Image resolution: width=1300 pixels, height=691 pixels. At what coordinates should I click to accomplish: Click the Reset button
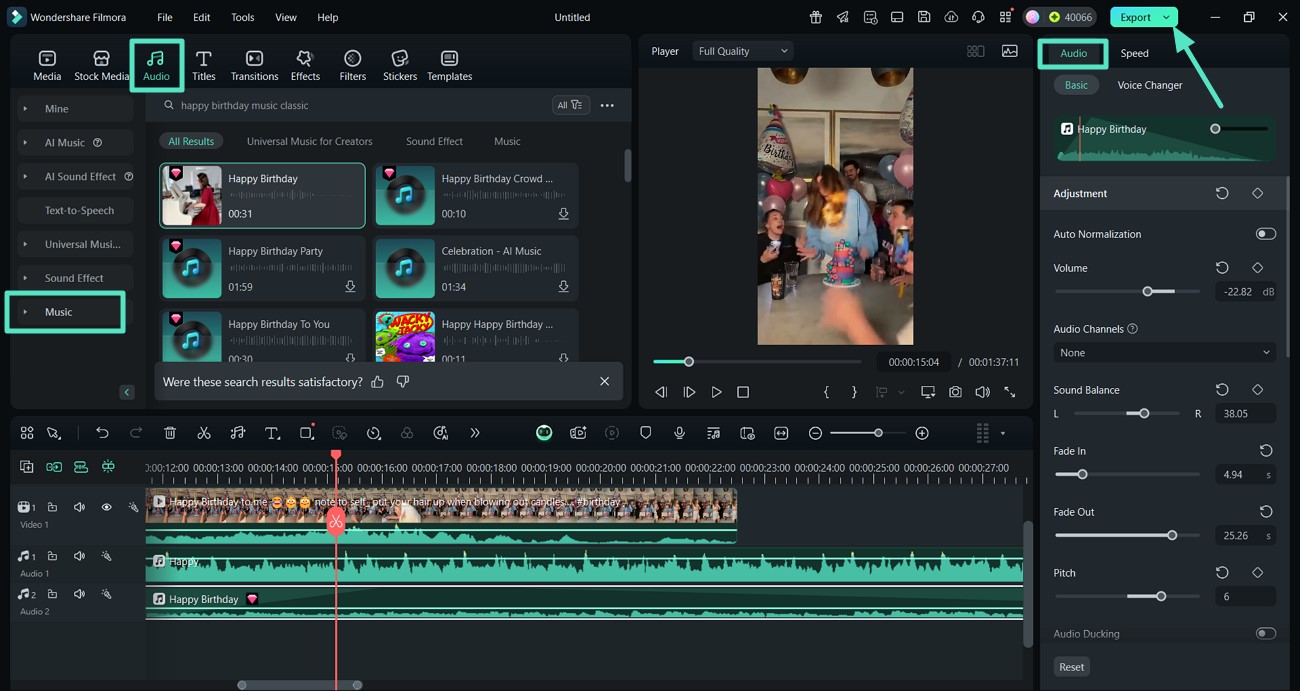click(1071, 667)
